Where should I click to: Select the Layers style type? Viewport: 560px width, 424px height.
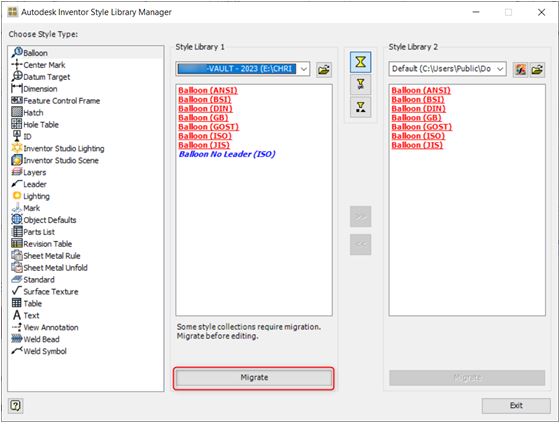click(29, 172)
